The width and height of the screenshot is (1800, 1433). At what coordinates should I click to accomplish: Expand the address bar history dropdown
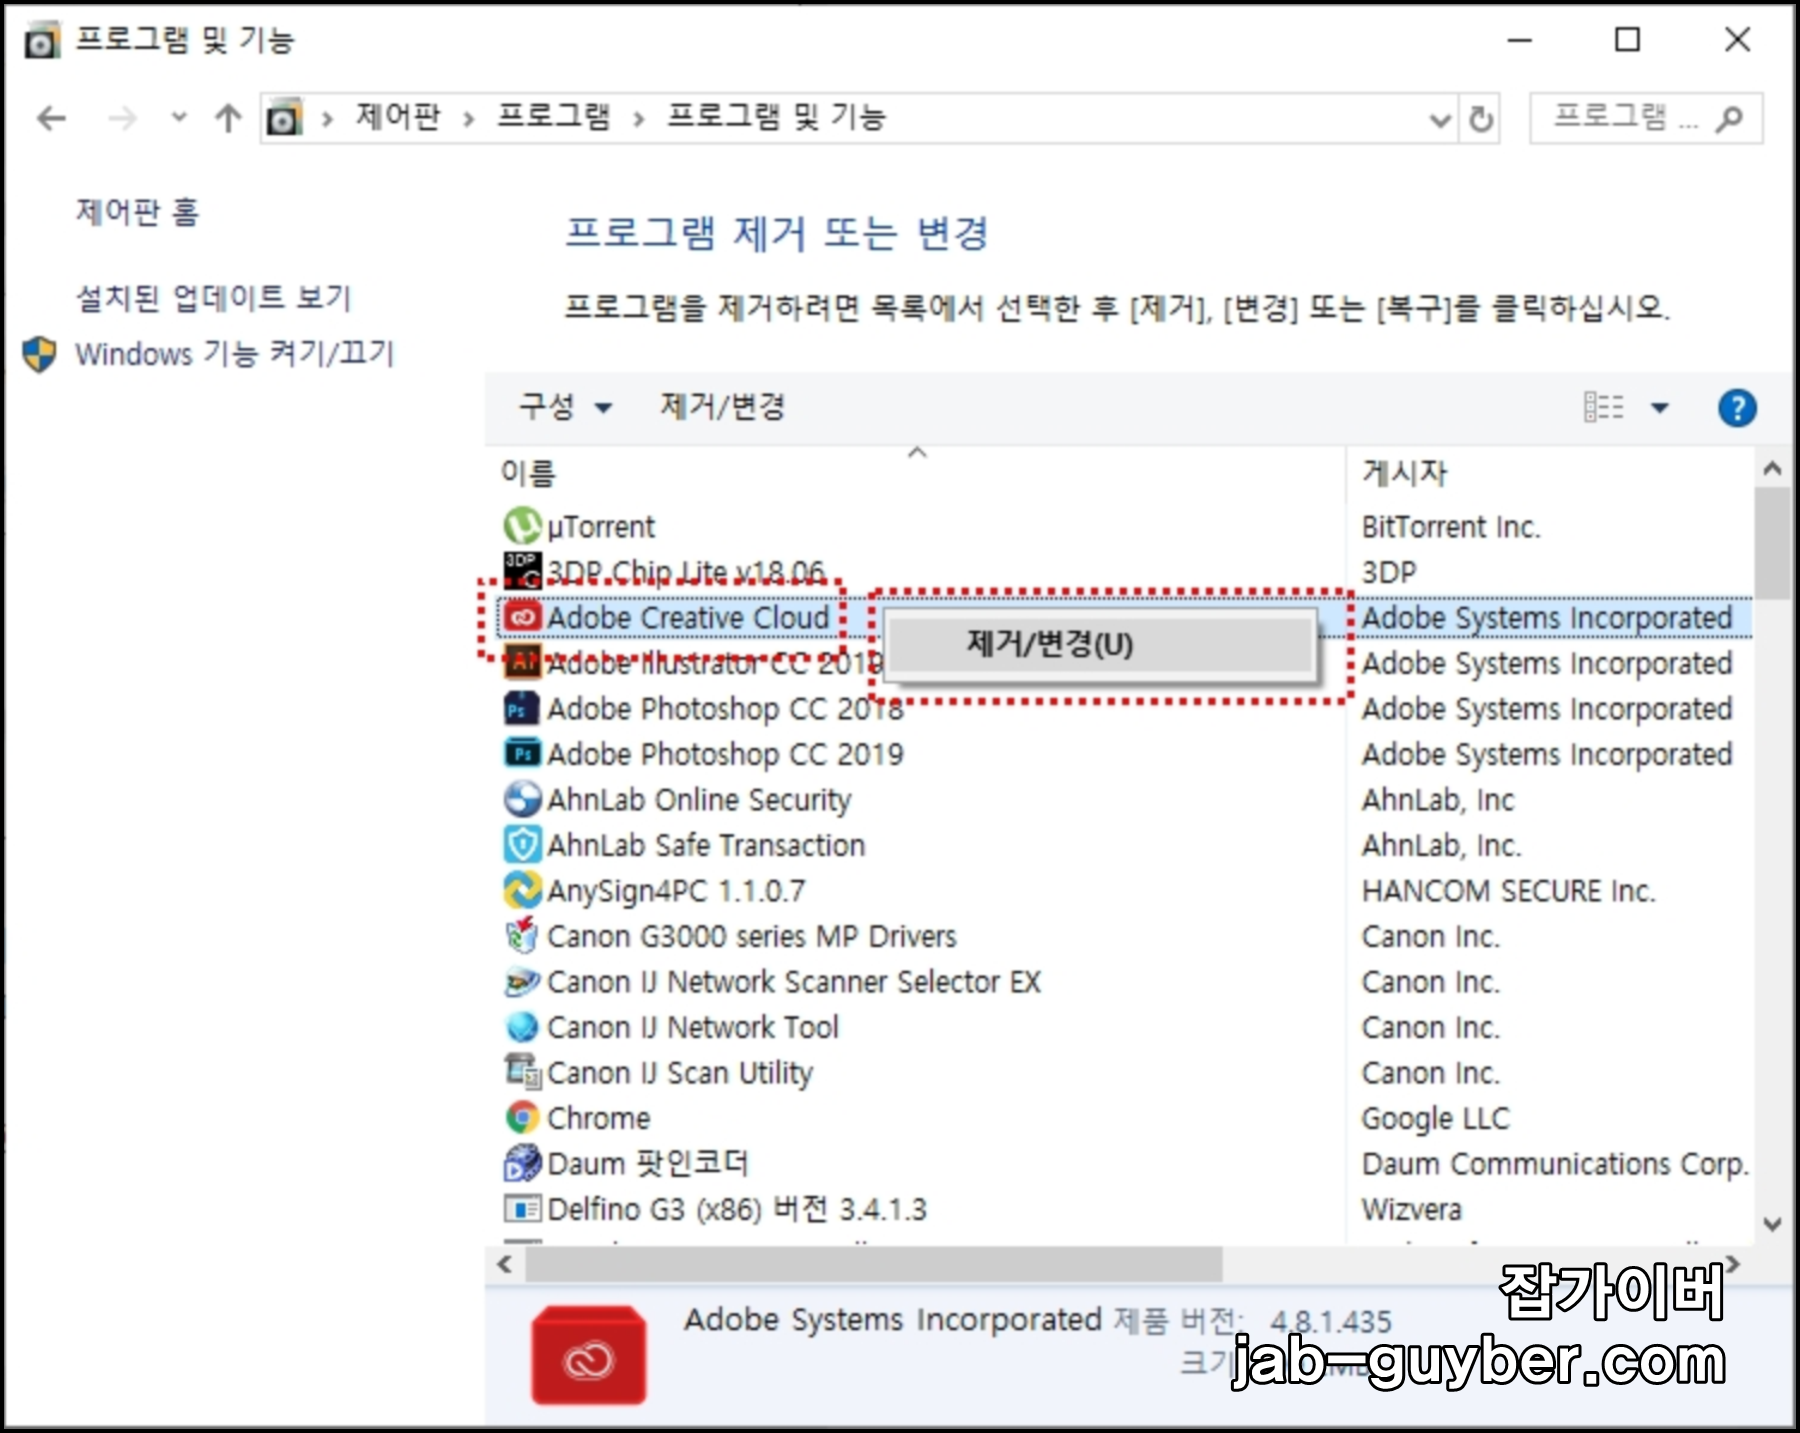click(x=1440, y=121)
